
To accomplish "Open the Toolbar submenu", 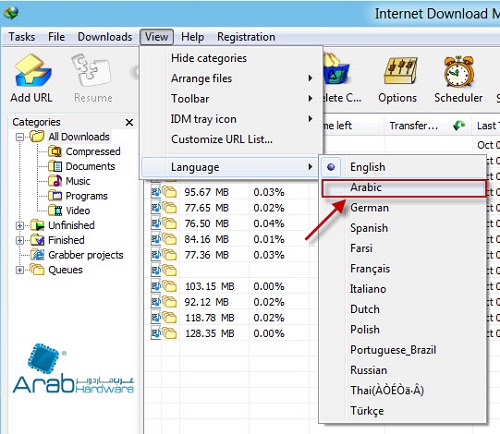I will 230,99.
